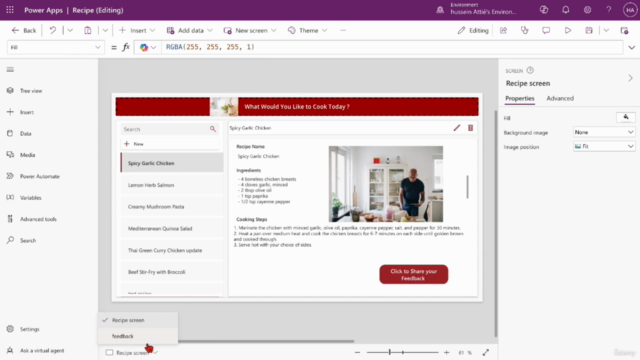Open the app launcher waffle icon
640x360 pixels.
tap(10, 10)
